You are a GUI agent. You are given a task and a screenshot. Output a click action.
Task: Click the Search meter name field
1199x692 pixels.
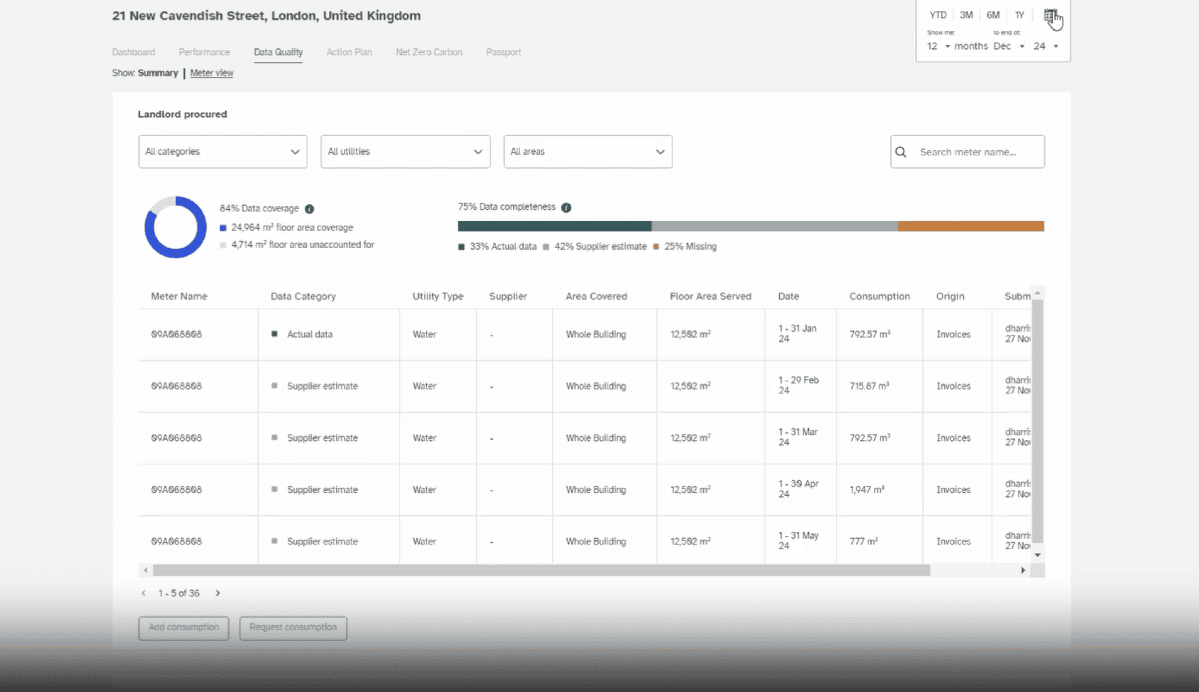click(x=967, y=152)
